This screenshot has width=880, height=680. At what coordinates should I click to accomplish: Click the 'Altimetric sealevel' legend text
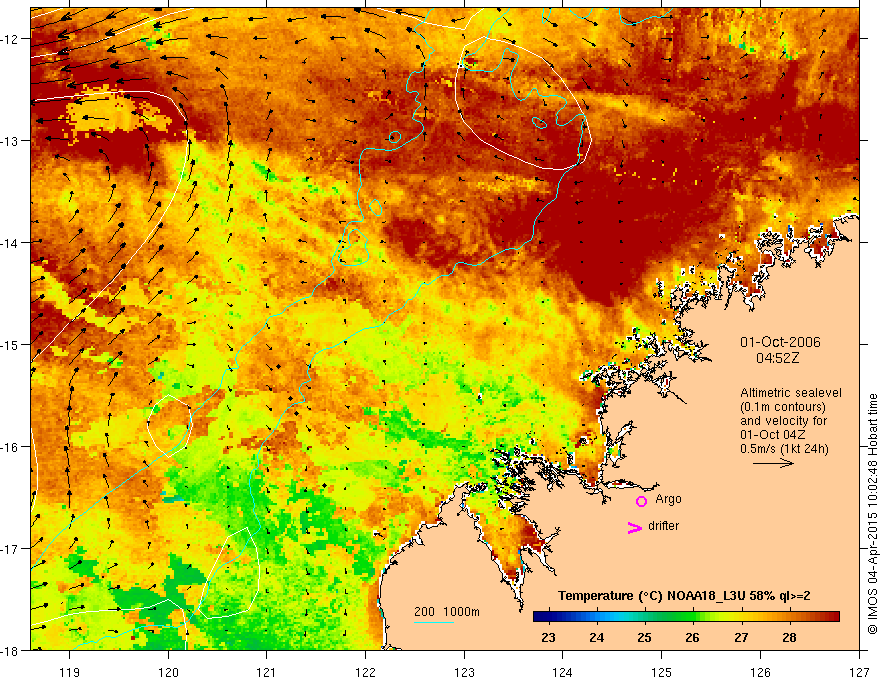pyautogui.click(x=791, y=393)
